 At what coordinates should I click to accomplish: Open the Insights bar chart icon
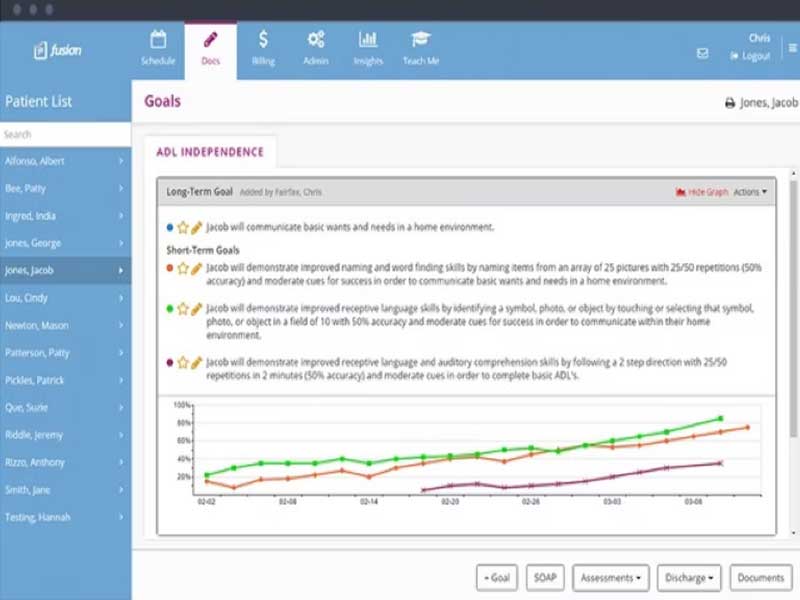tap(368, 39)
